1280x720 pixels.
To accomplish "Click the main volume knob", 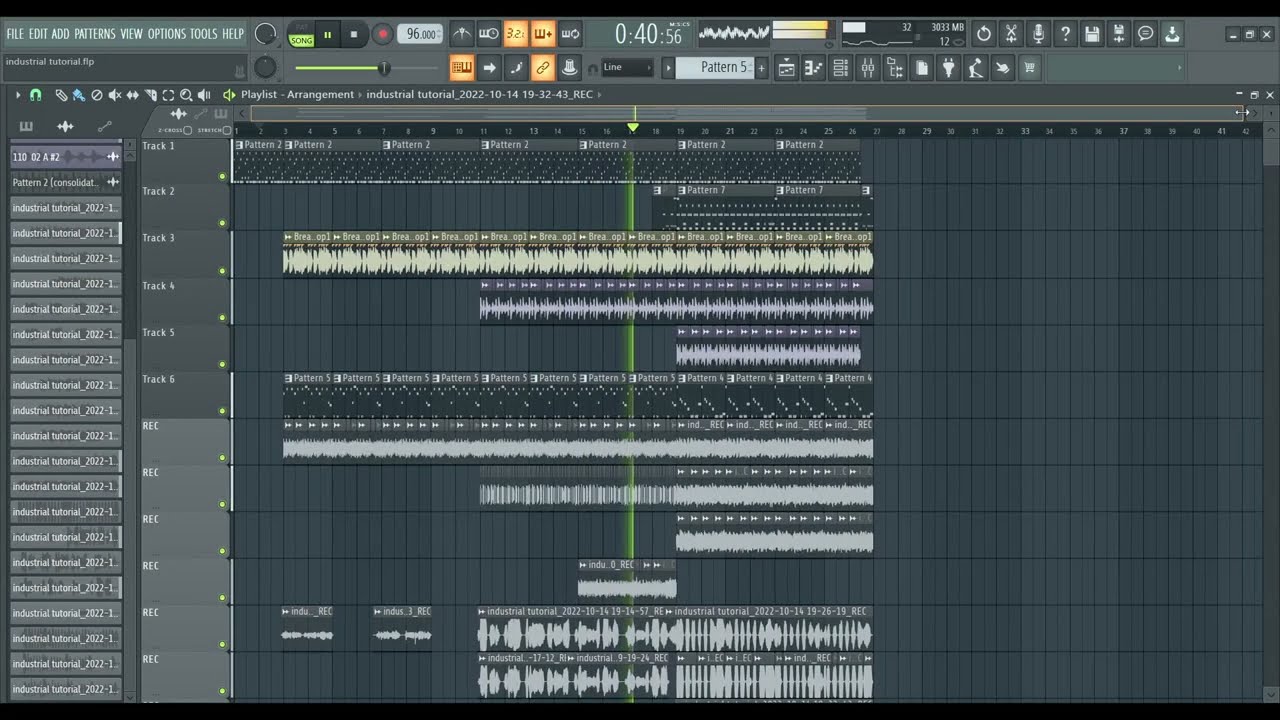I will point(265,34).
